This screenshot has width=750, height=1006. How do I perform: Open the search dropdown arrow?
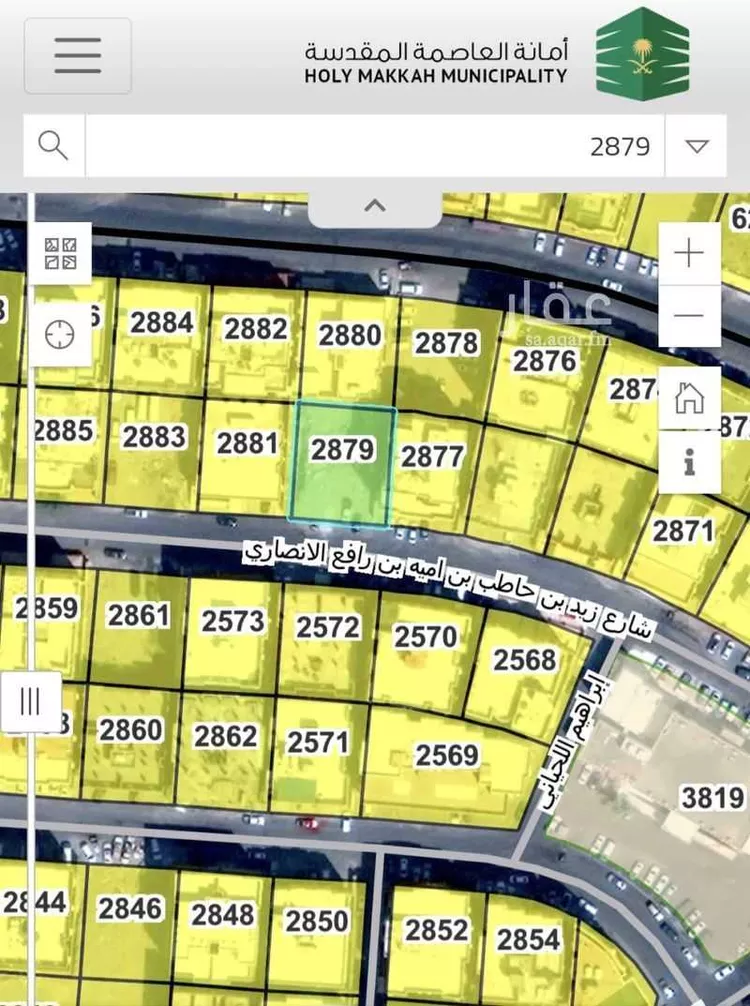point(696,146)
